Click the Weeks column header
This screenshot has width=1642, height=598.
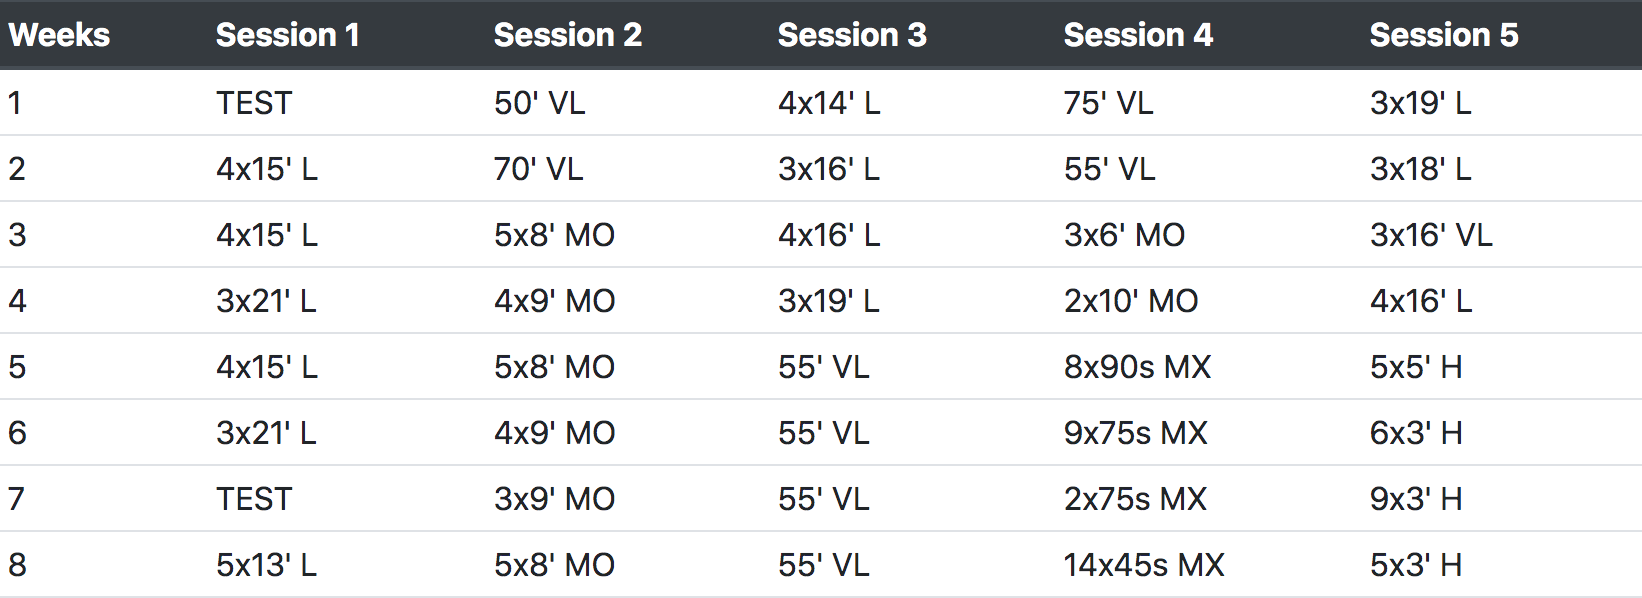pyautogui.click(x=59, y=35)
